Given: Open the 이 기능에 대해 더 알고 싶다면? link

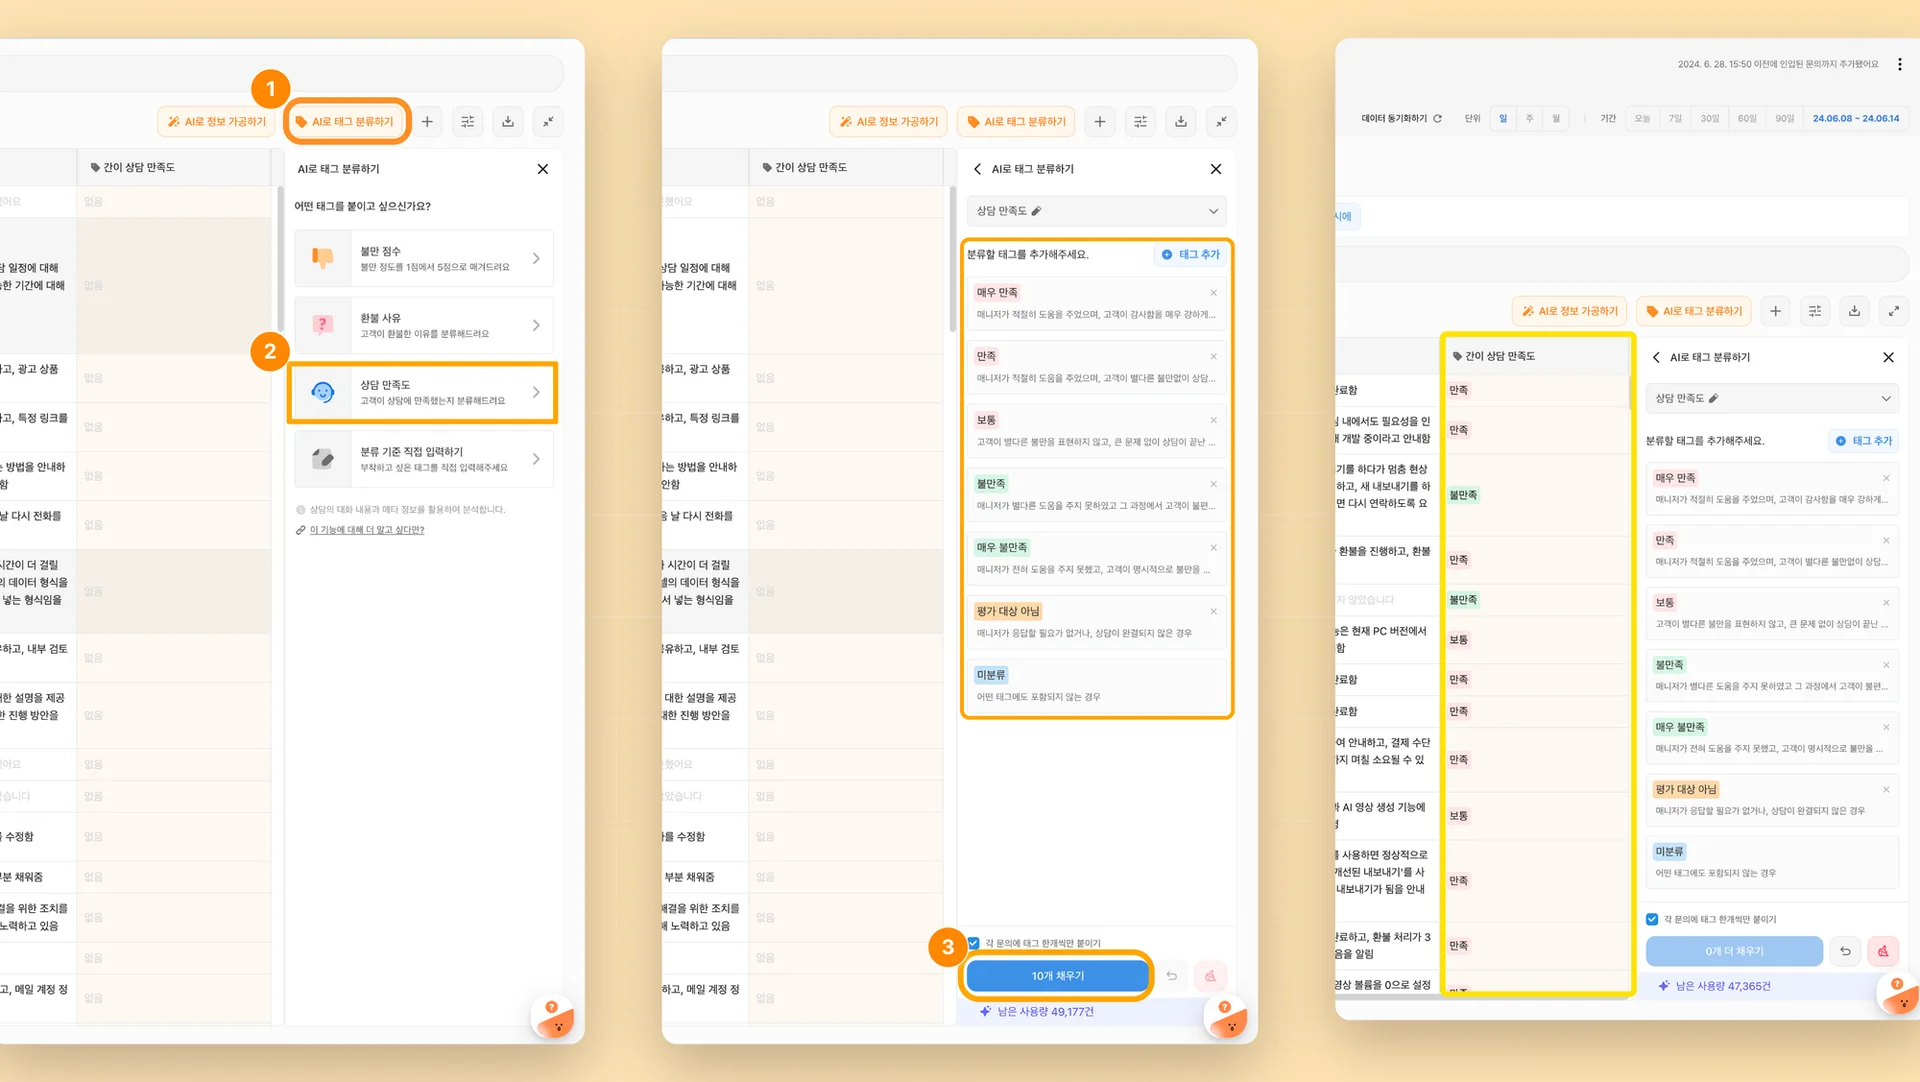Looking at the screenshot, I should point(366,530).
